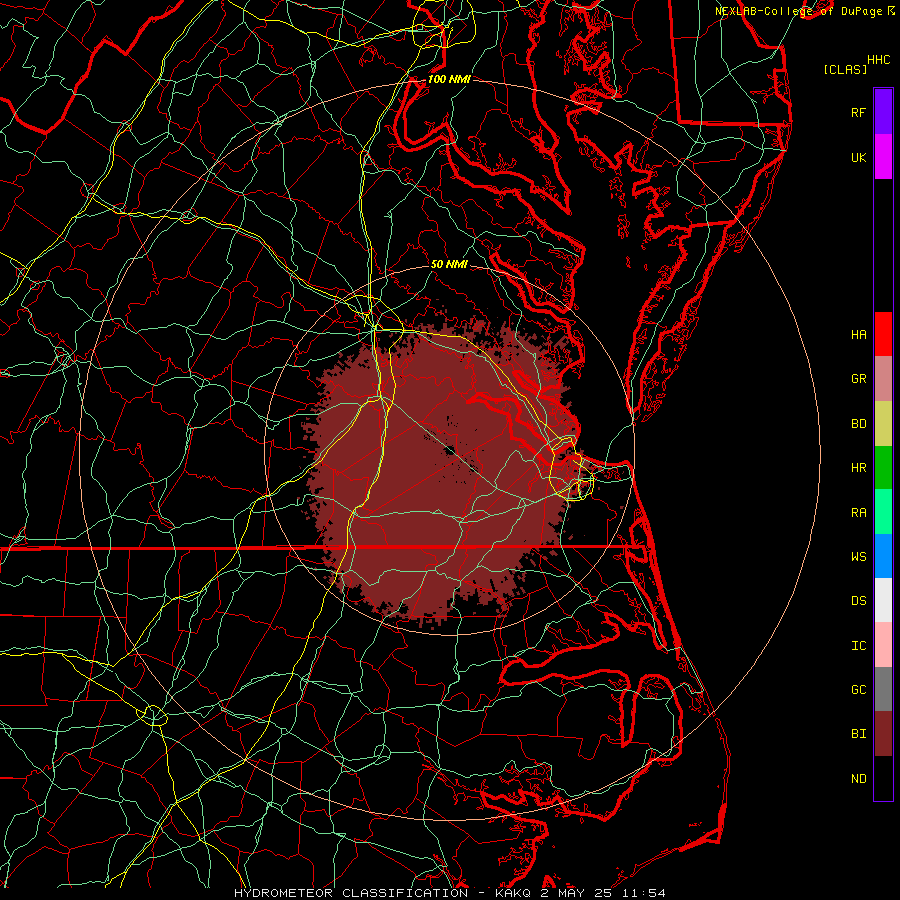Click the Hydrometeor Classification KAKQ caption

[450, 893]
